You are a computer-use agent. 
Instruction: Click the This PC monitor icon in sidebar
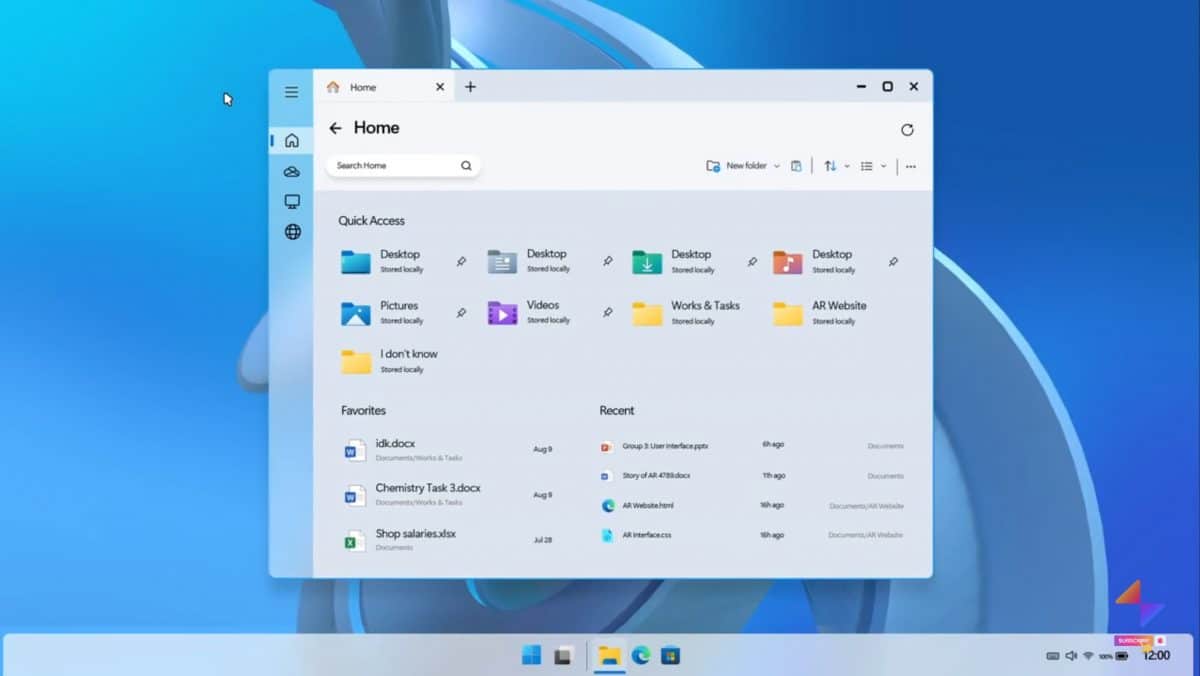pyautogui.click(x=291, y=201)
